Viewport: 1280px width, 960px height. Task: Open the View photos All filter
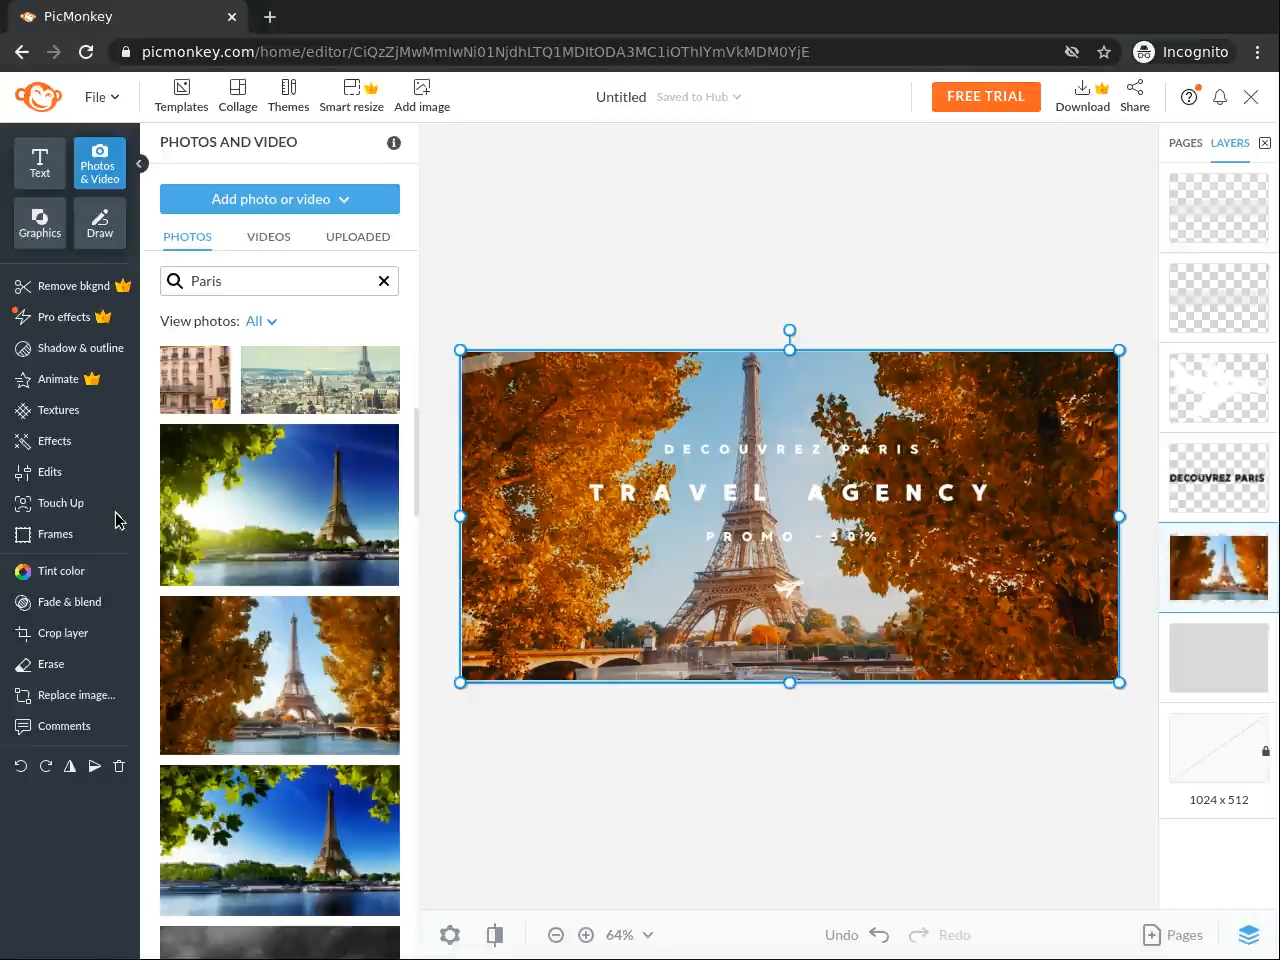261,321
